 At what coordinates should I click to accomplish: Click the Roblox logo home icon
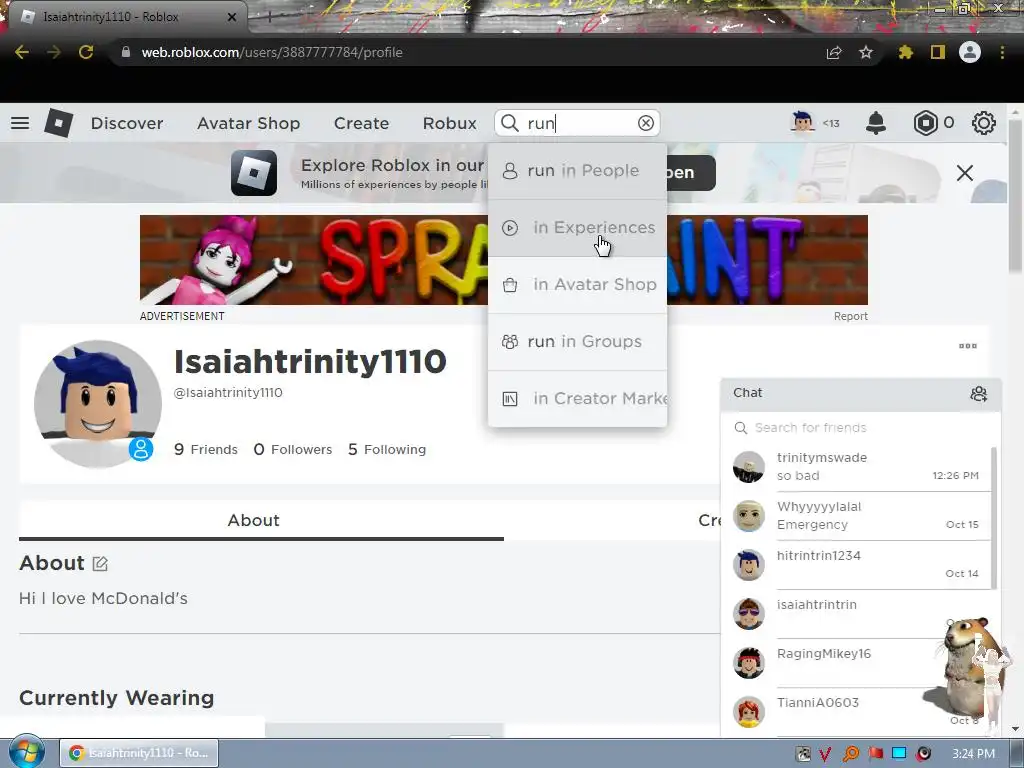(x=58, y=123)
